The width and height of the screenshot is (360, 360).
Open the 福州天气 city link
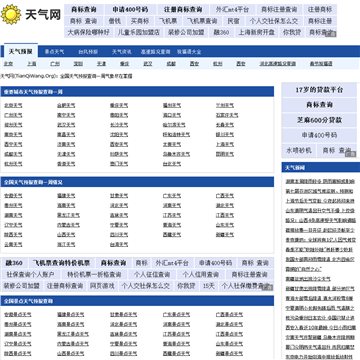point(172,106)
